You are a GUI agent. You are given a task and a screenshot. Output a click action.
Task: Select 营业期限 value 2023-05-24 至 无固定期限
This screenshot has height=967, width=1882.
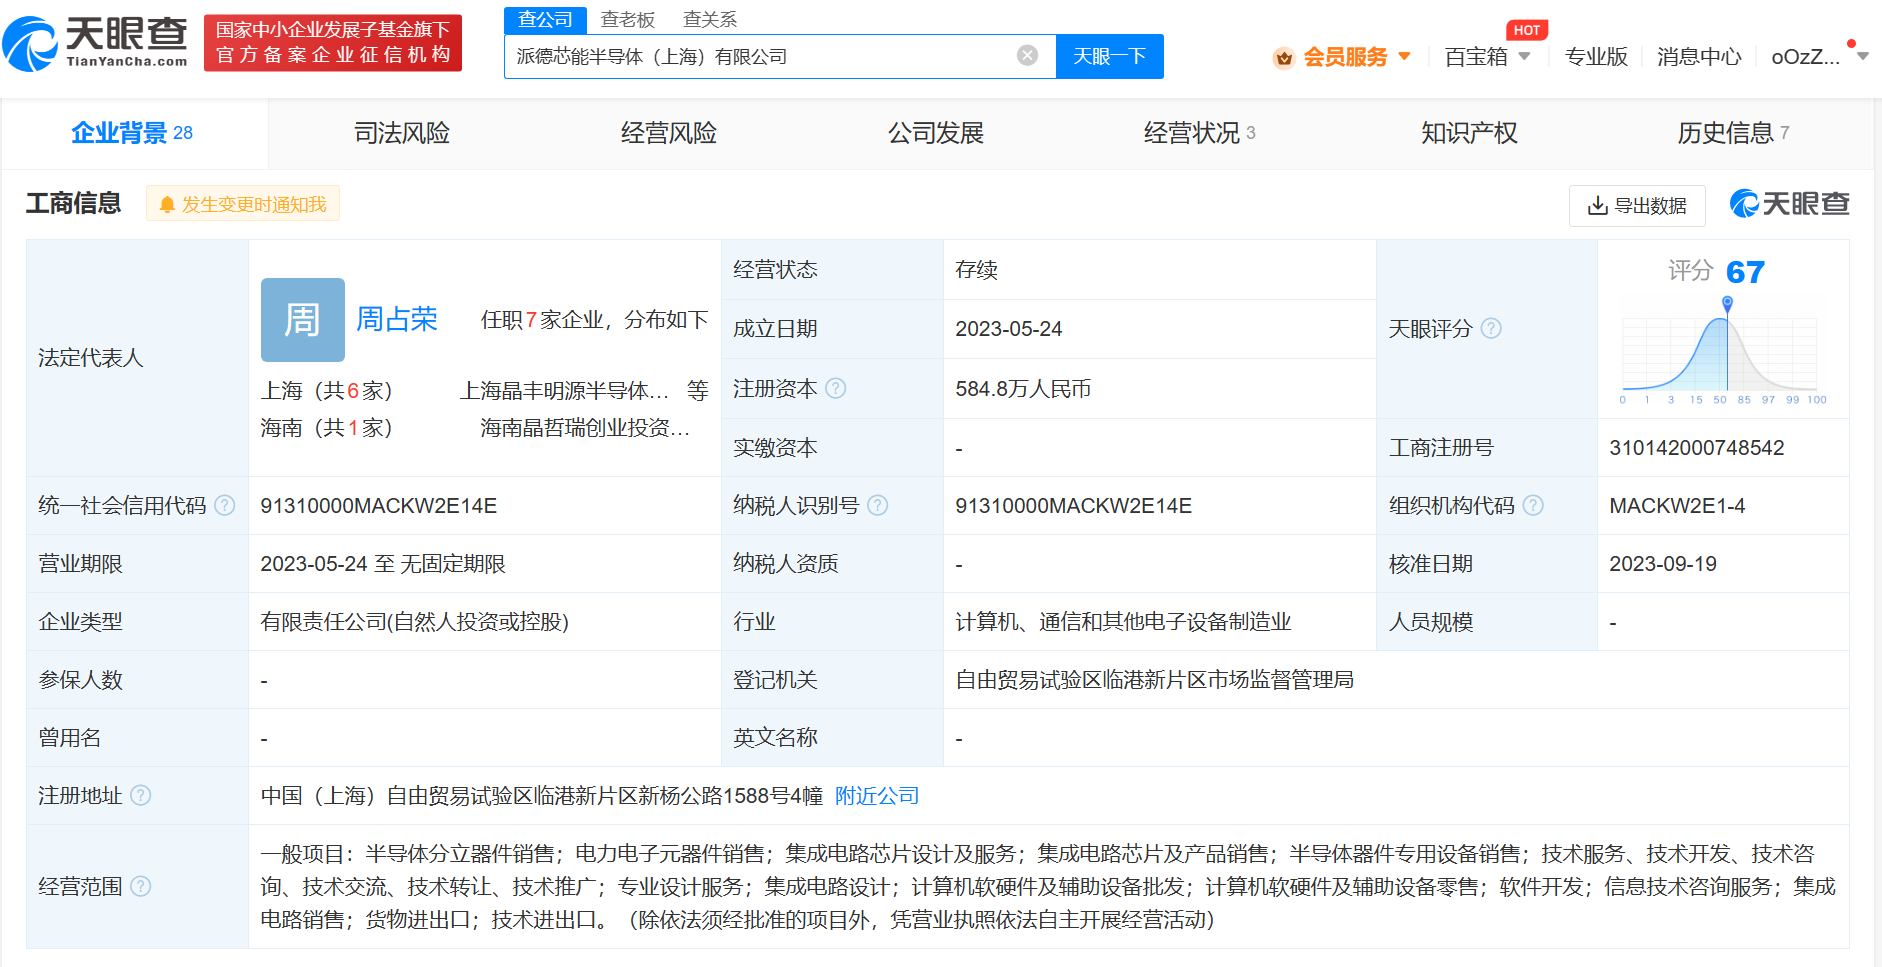click(x=383, y=564)
